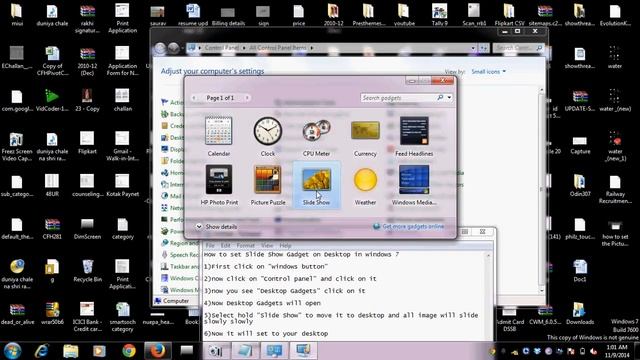Select the Feed Headlines gadget
Screen dimensions: 640x360
pyautogui.click(x=414, y=136)
